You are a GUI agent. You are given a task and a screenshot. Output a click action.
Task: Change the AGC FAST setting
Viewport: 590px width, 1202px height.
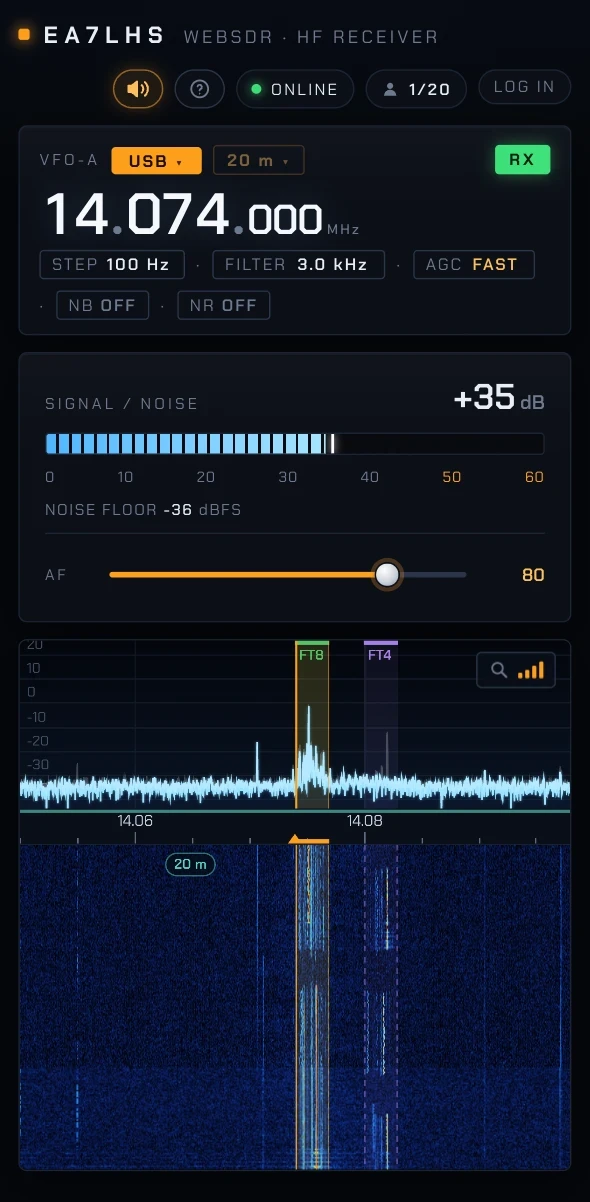point(473,265)
